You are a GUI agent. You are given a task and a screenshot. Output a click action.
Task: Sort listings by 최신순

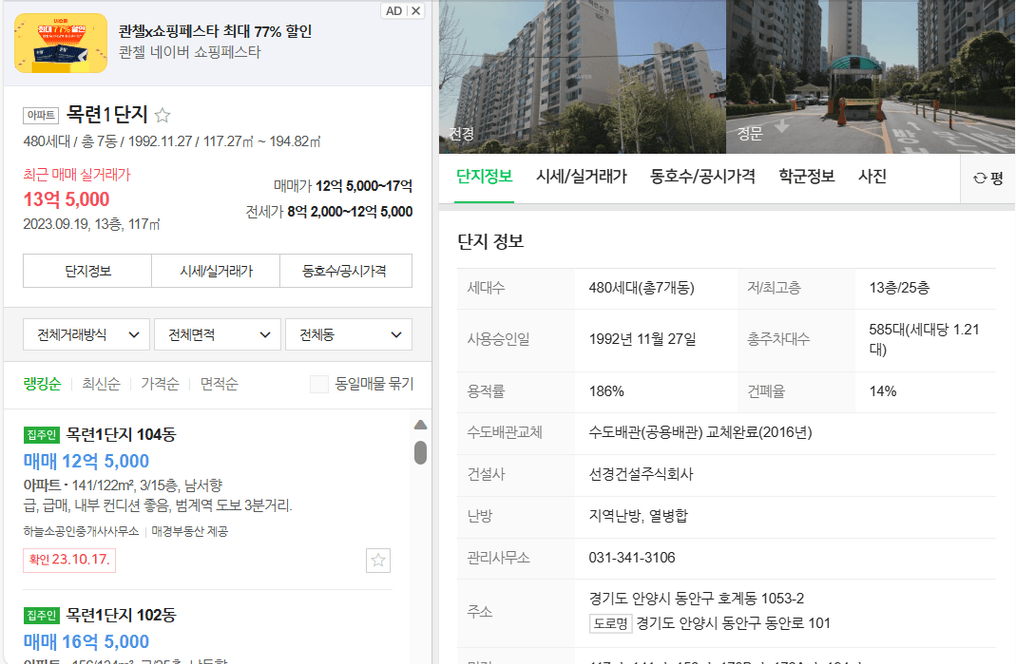(x=101, y=384)
